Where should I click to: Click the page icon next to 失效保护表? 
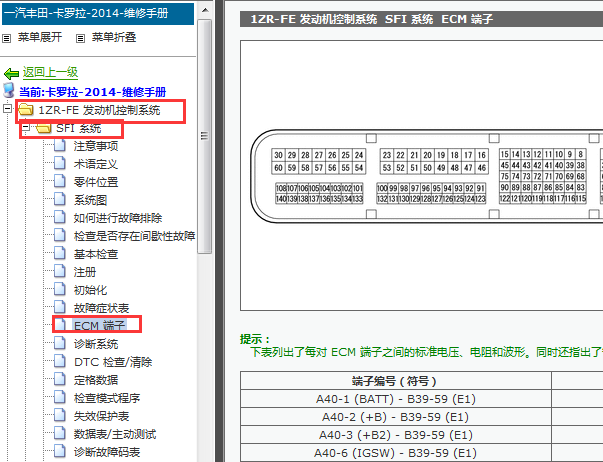pyautogui.click(x=60, y=416)
